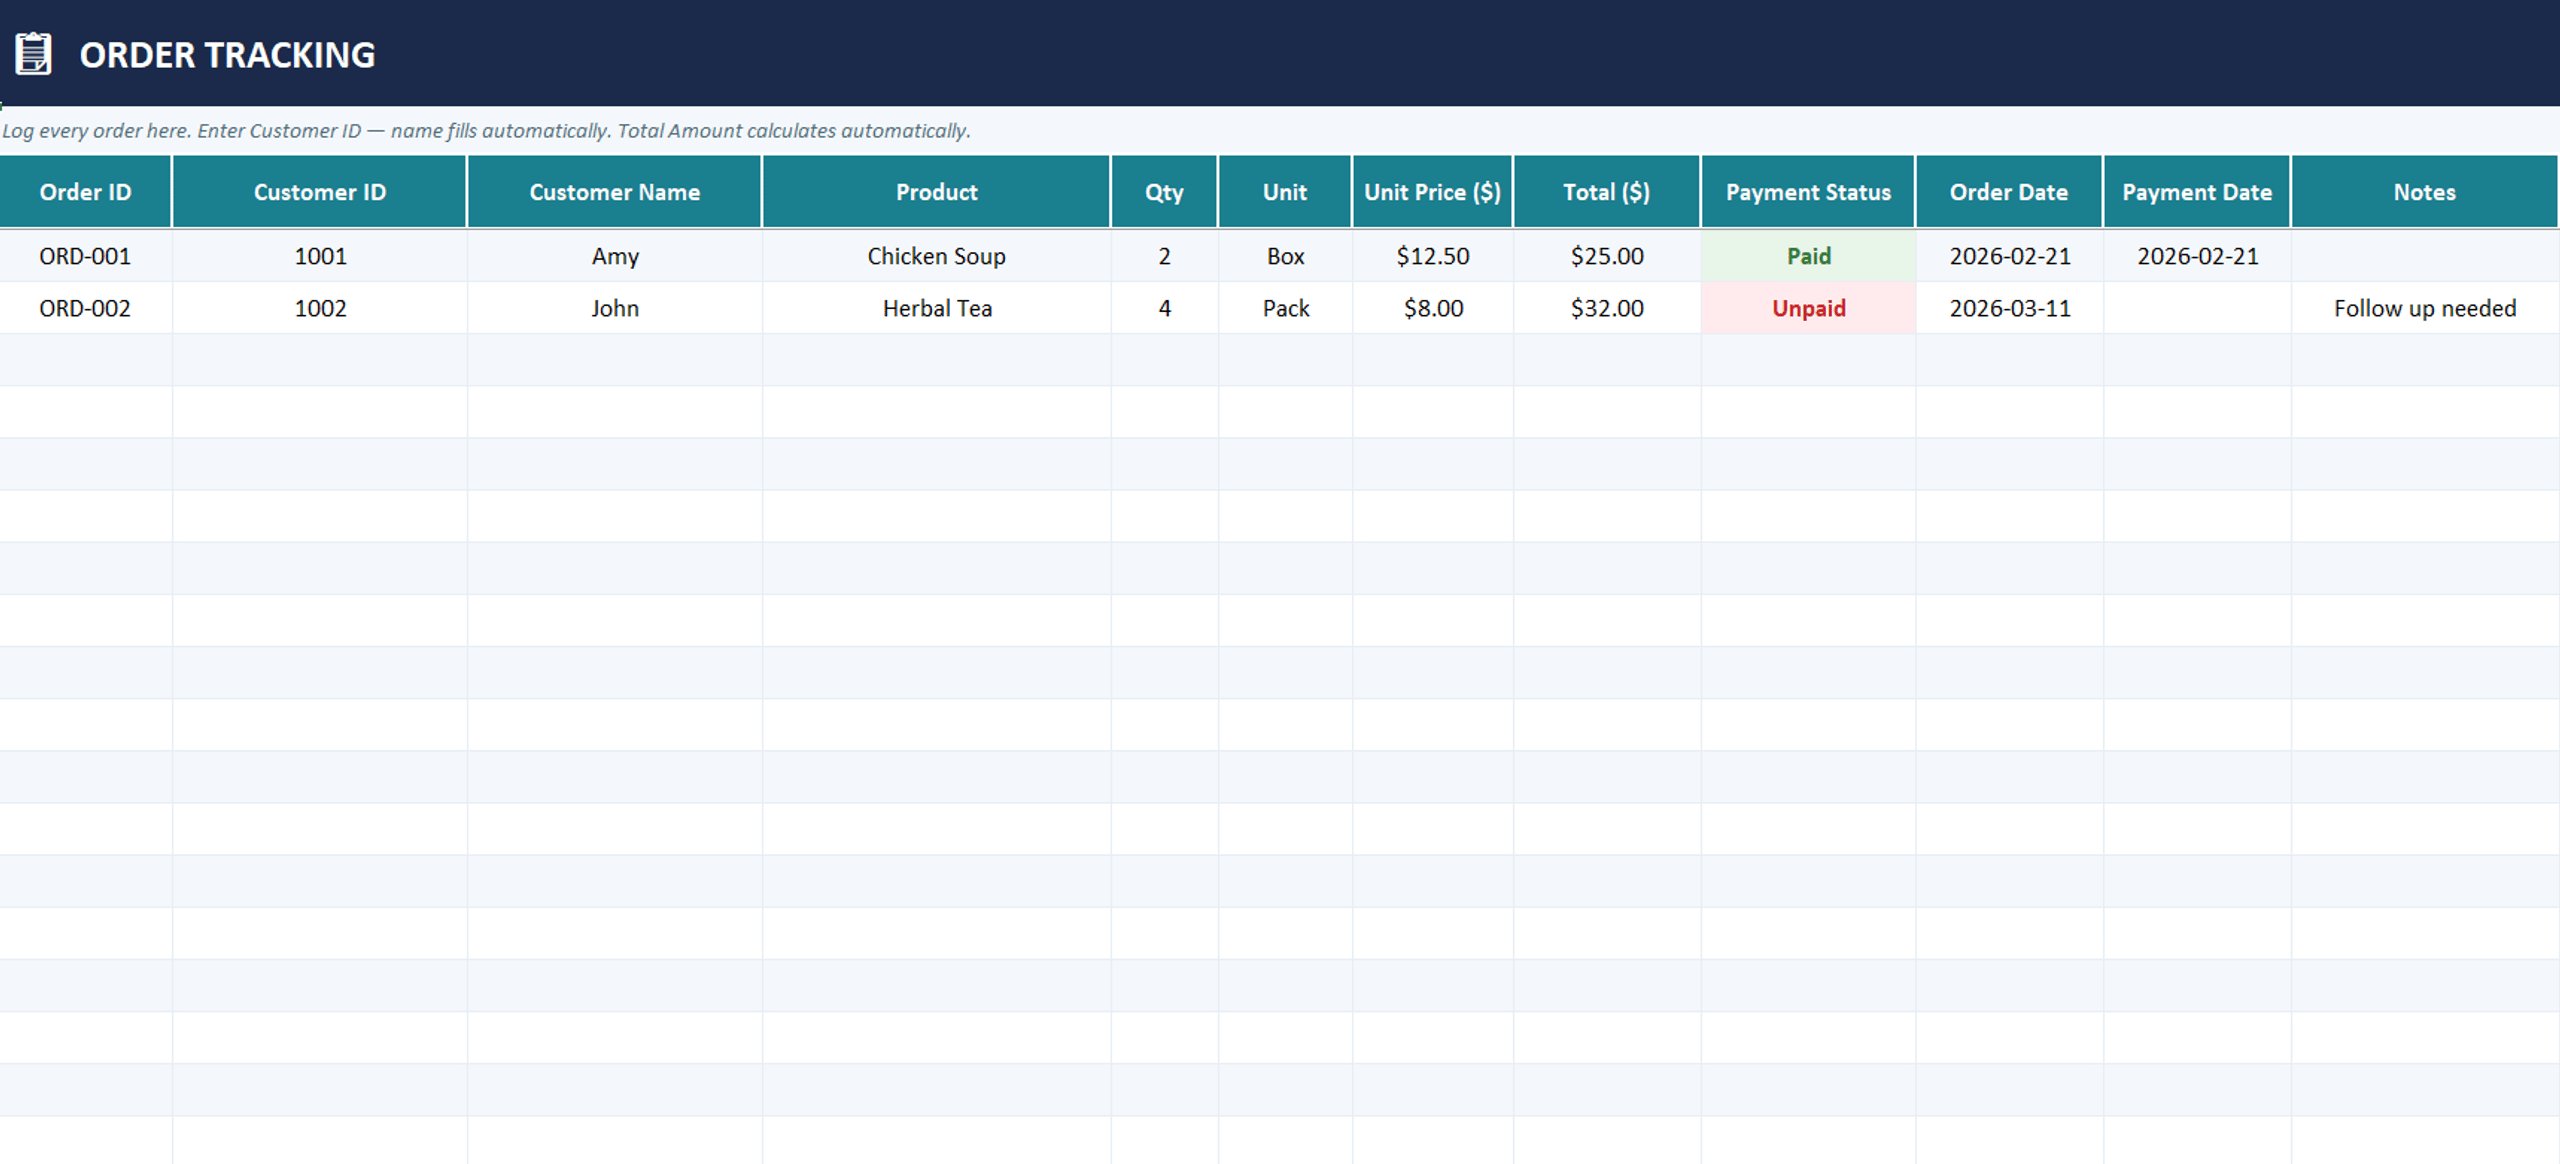Click customer ID cell 1001
Screen dimensions: 2560x1164
[320, 256]
